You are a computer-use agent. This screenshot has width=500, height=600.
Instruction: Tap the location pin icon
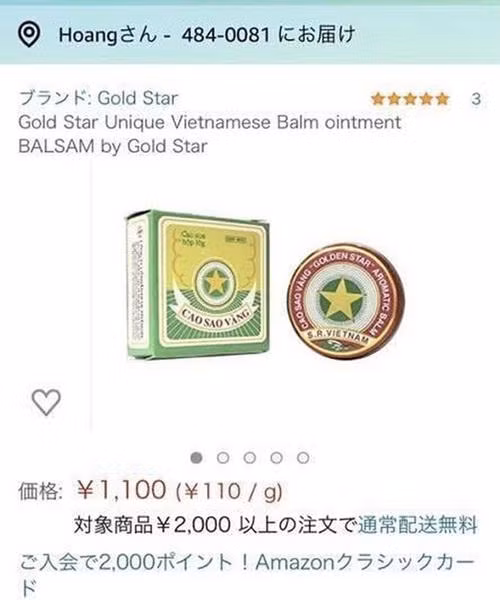click(x=29, y=34)
